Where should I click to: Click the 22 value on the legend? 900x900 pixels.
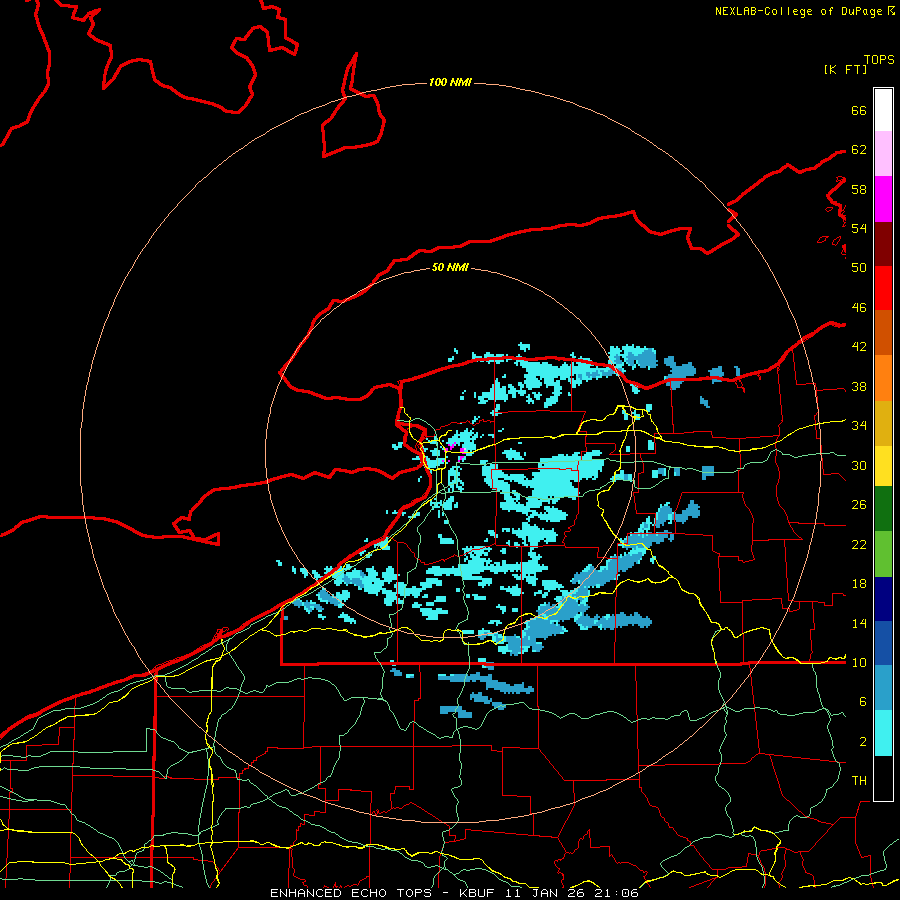pyautogui.click(x=859, y=545)
